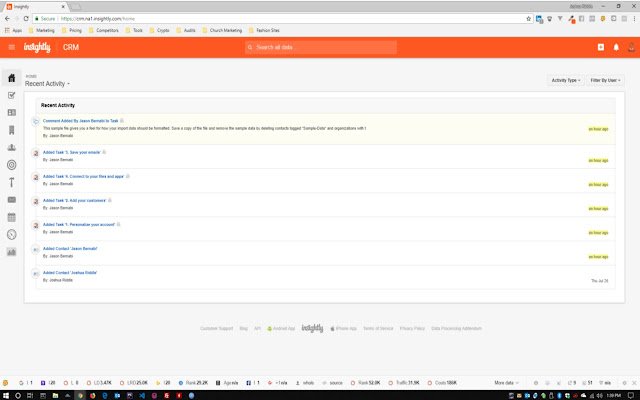Expand the Recent Activity view dropdown
The height and width of the screenshot is (400, 640).
pyautogui.click(x=47, y=84)
